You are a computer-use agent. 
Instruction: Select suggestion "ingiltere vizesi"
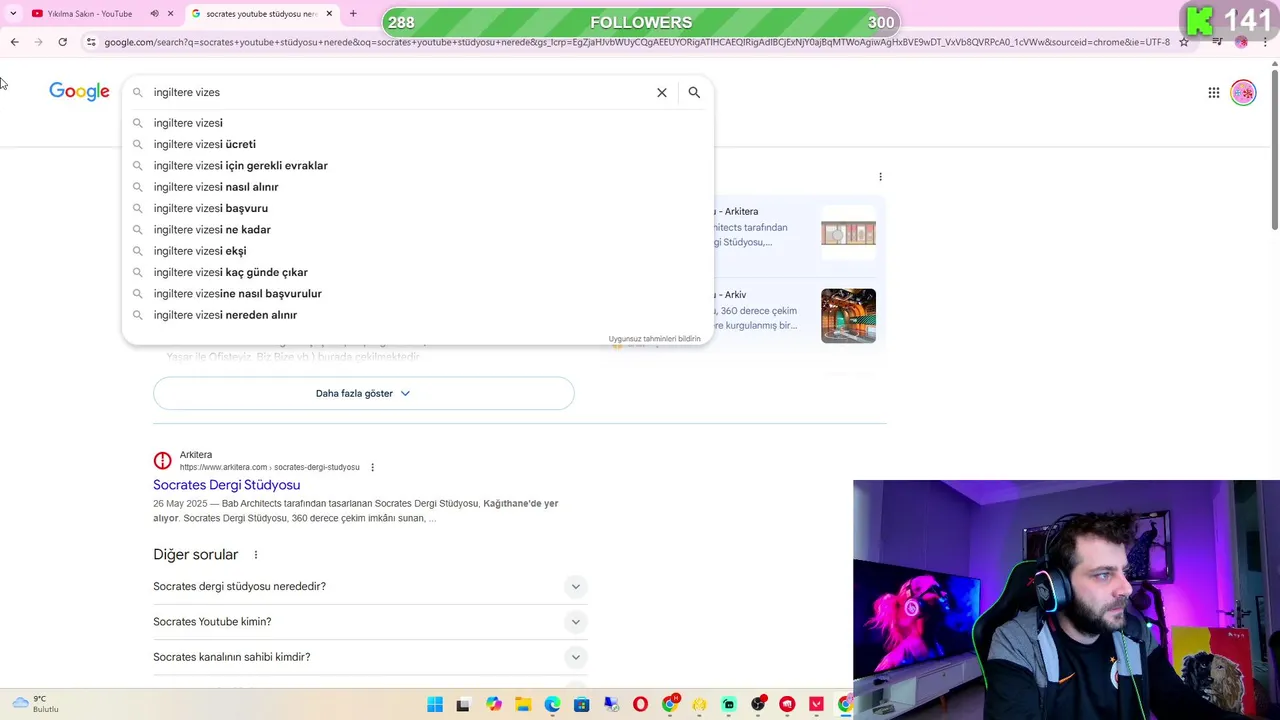click(x=418, y=123)
